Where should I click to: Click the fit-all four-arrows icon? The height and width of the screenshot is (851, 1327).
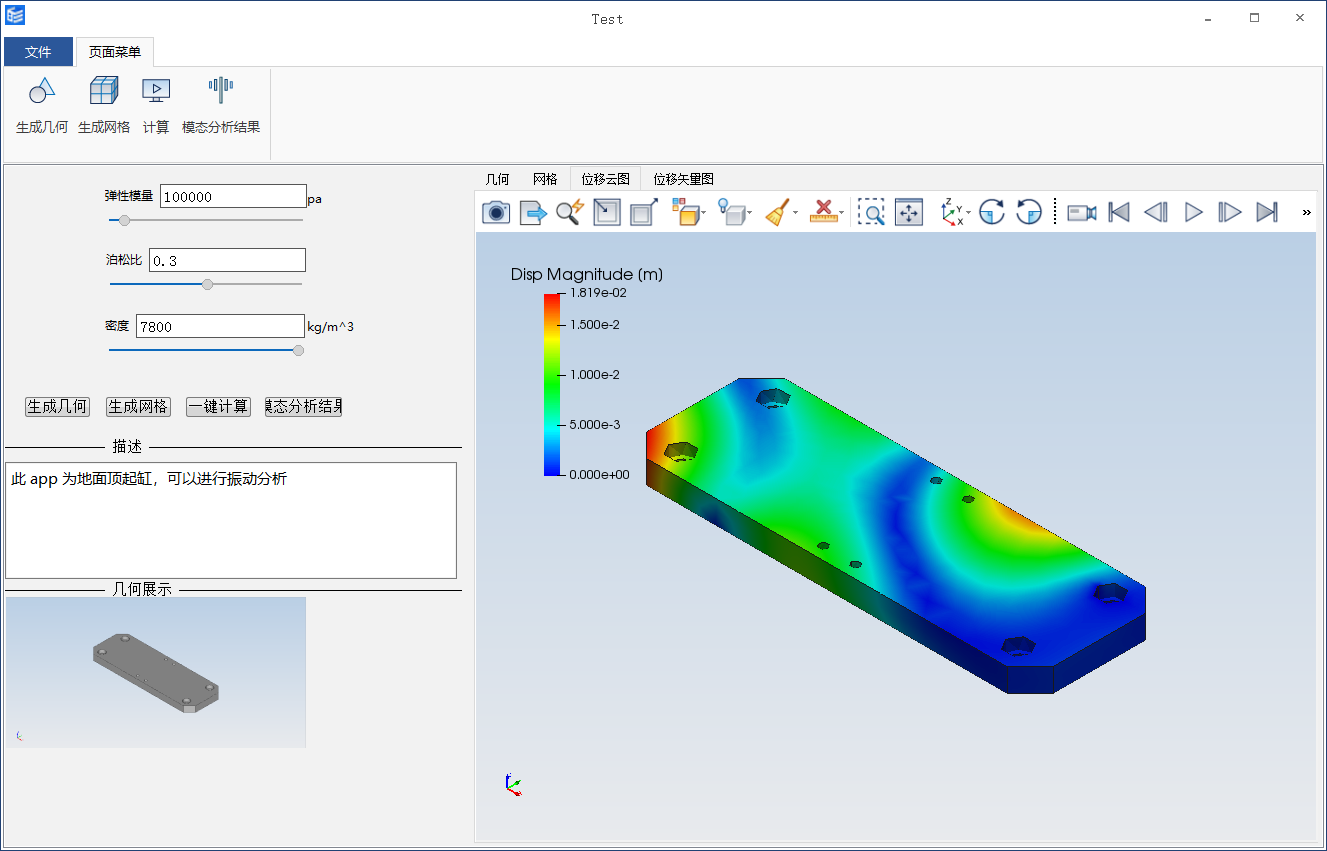click(909, 212)
